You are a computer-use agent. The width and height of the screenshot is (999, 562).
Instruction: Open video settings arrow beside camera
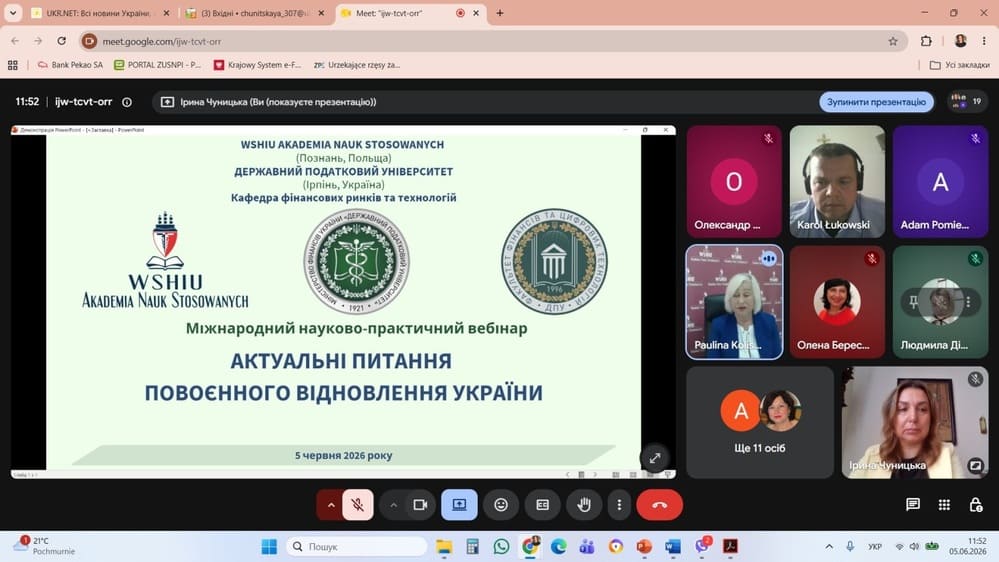tap(394, 505)
